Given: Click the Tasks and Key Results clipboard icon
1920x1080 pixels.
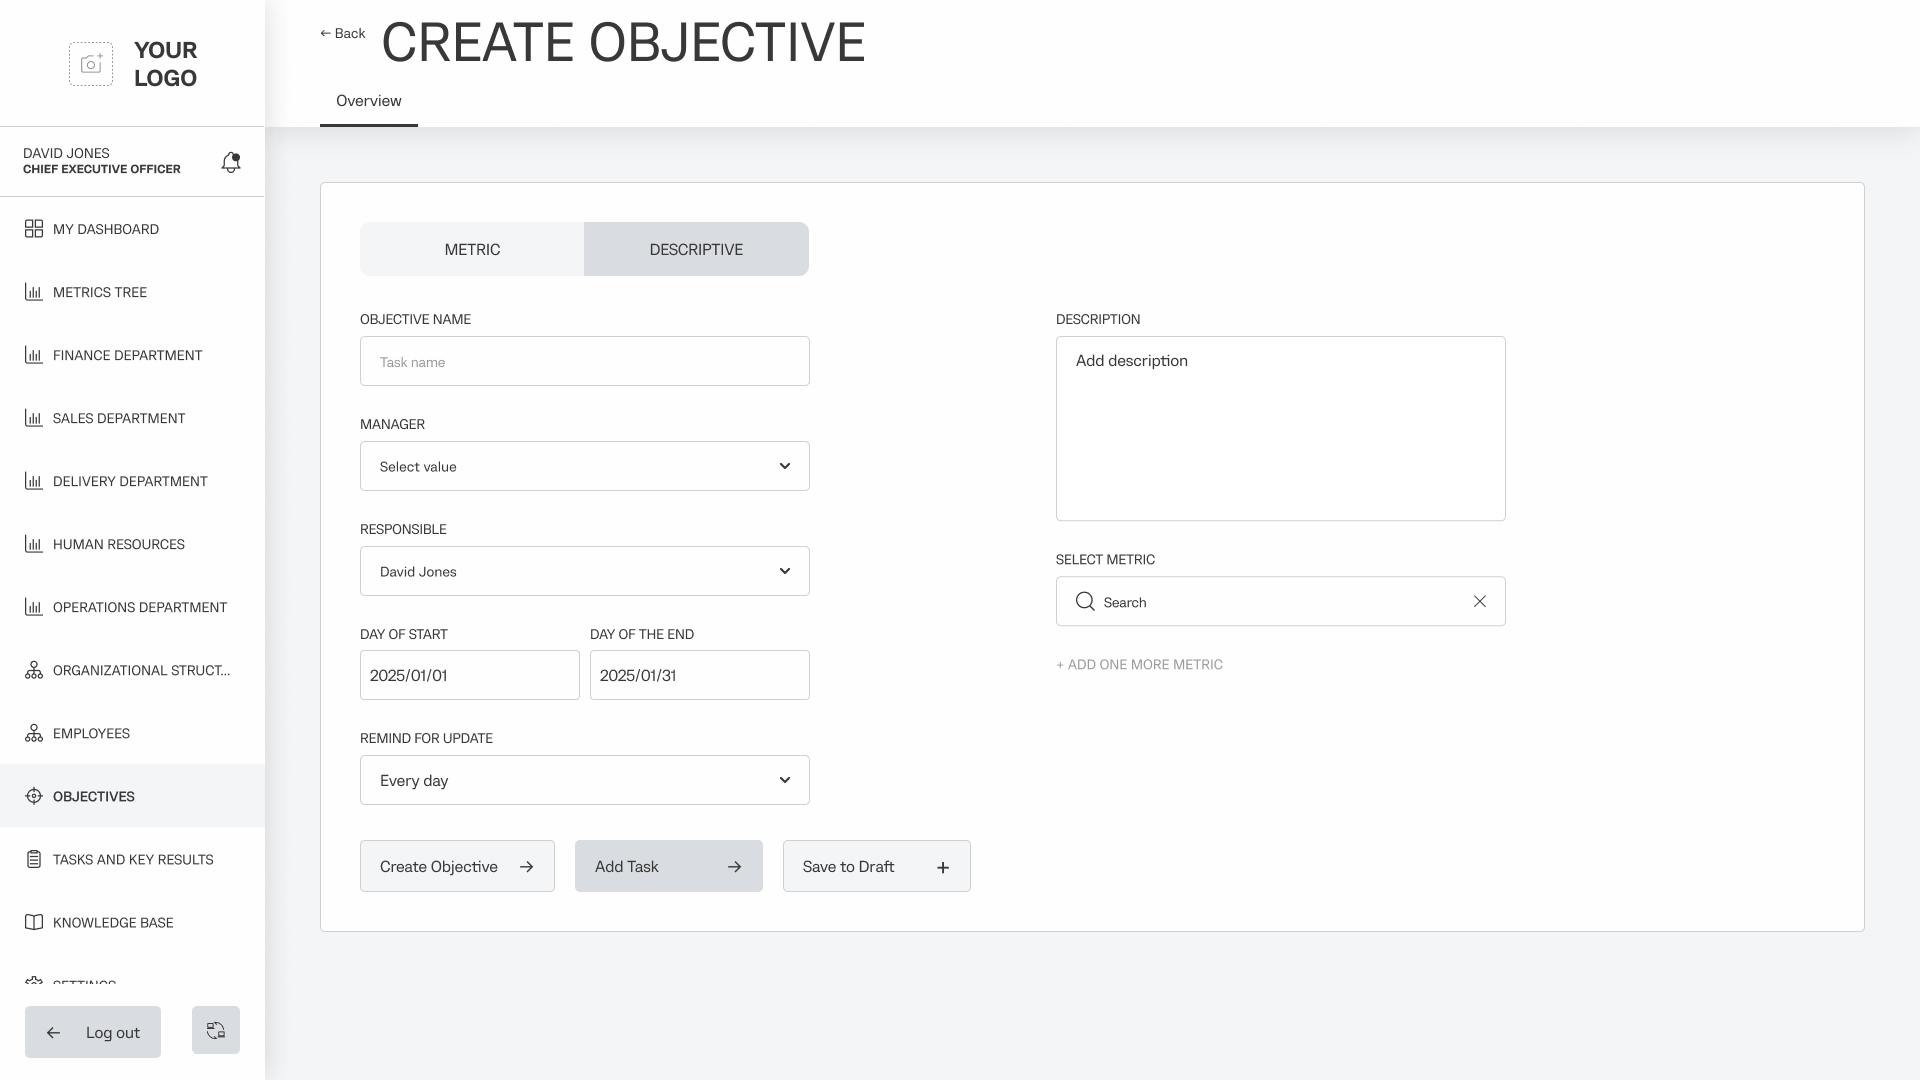Looking at the screenshot, I should tap(34, 859).
